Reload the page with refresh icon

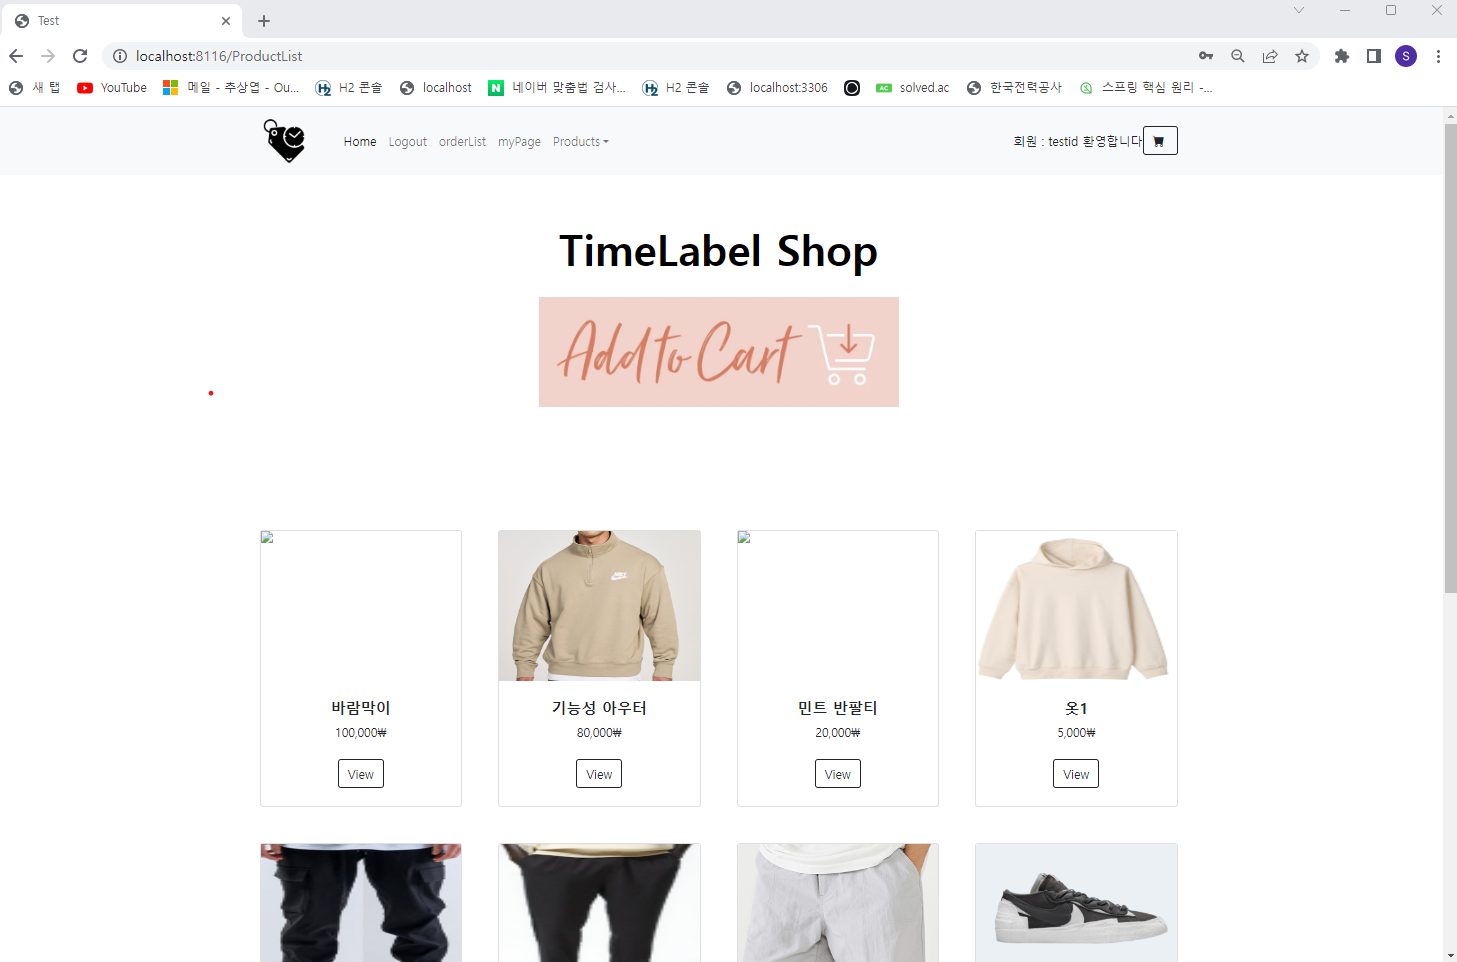point(80,56)
